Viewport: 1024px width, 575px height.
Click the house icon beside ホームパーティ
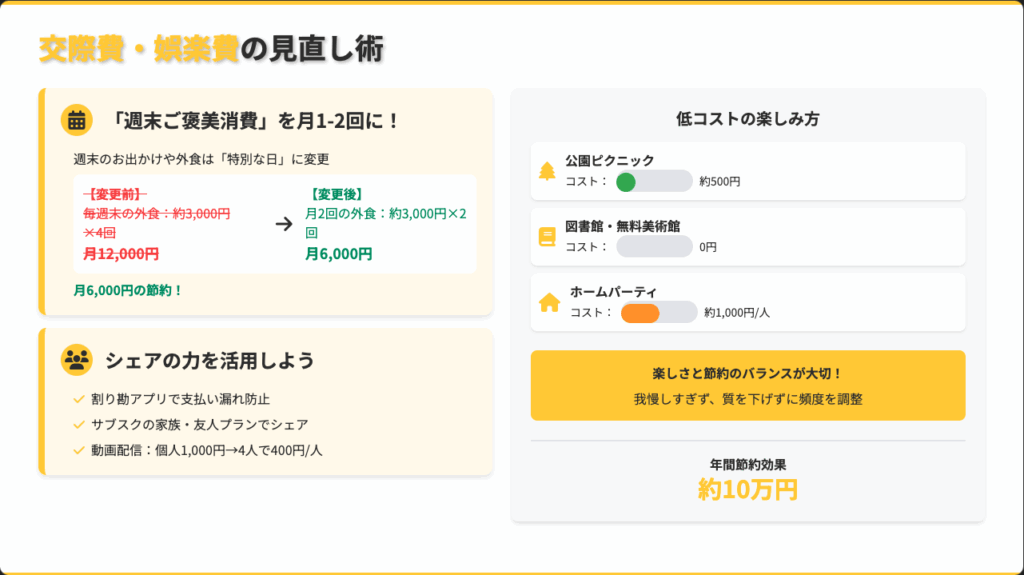[549, 302]
